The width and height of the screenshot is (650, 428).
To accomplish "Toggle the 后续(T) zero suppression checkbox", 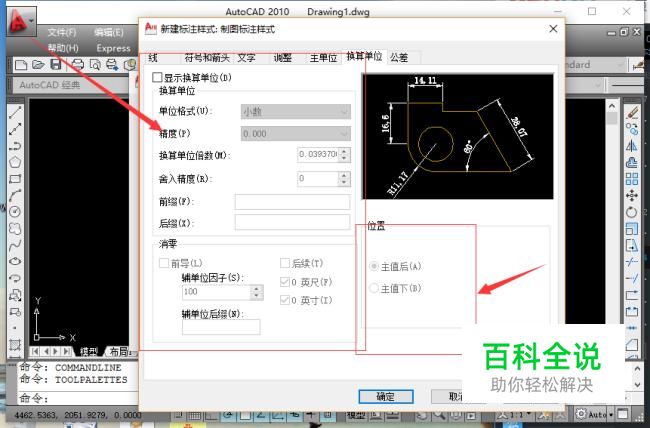I will pos(285,263).
